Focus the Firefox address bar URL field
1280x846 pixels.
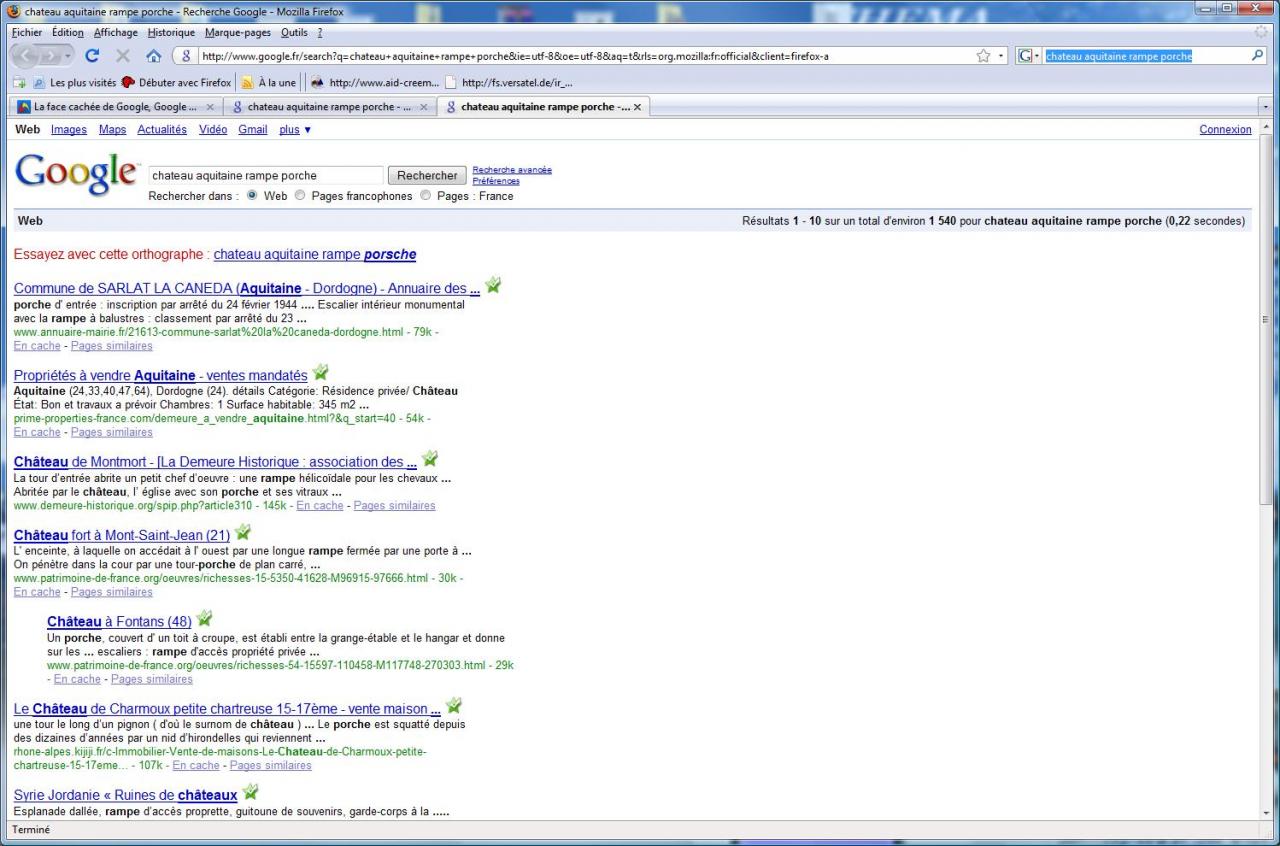pyautogui.click(x=585, y=56)
